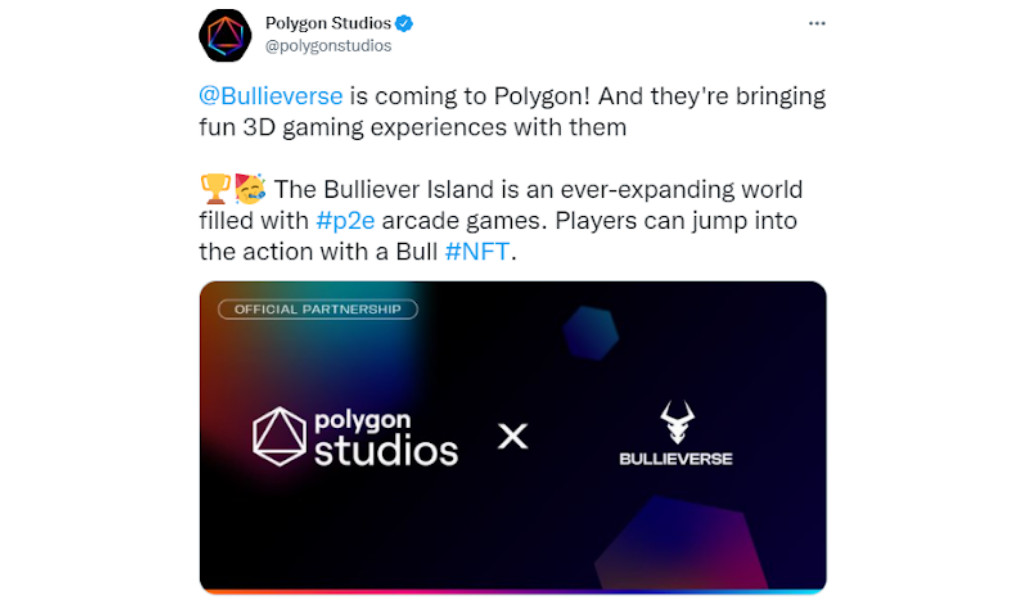The width and height of the screenshot is (1024, 600).
Task: Open the @polygonstudios handle link
Action: (328, 46)
